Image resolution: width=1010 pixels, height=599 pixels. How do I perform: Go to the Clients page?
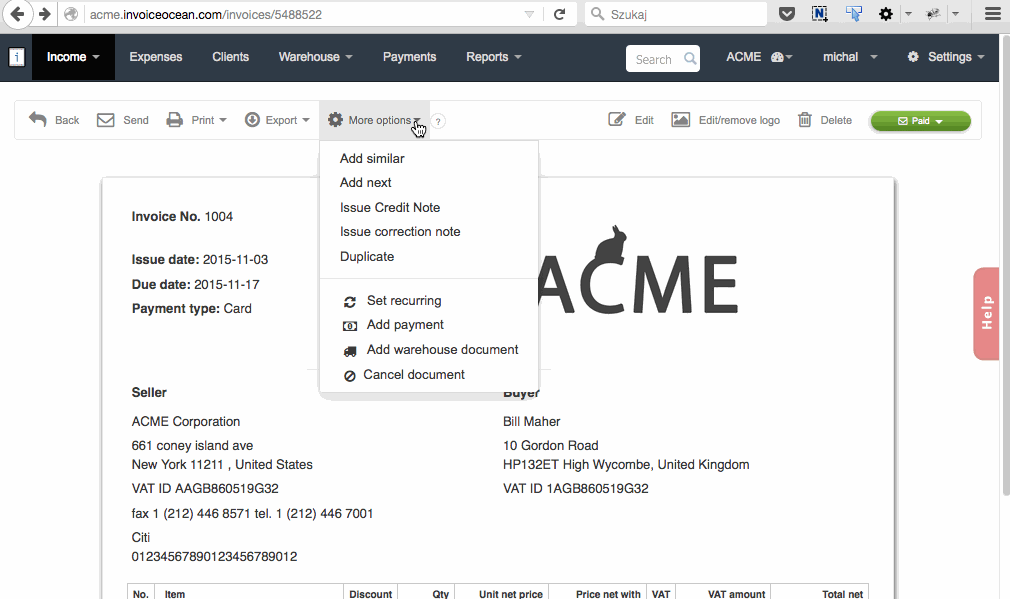click(x=230, y=57)
